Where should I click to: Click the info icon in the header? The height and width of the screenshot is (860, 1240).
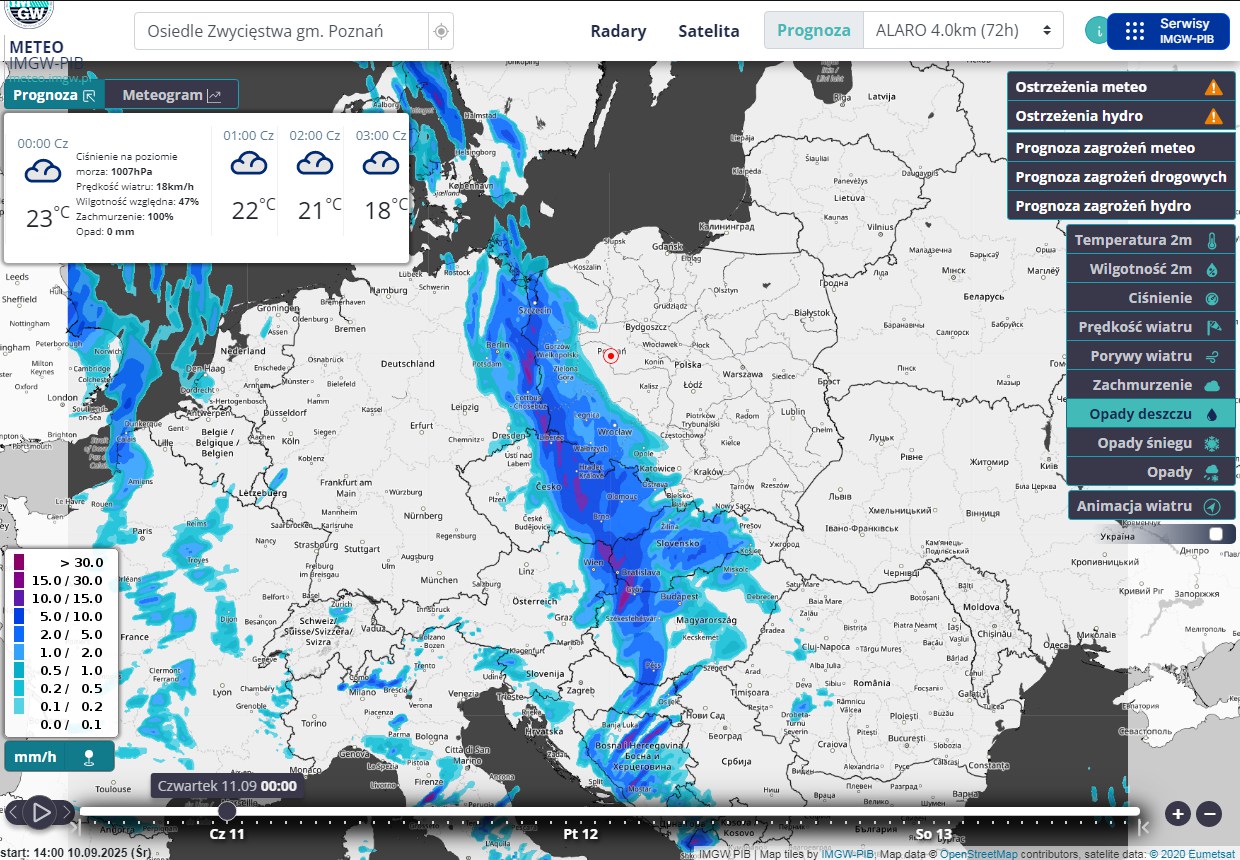[x=1099, y=30]
